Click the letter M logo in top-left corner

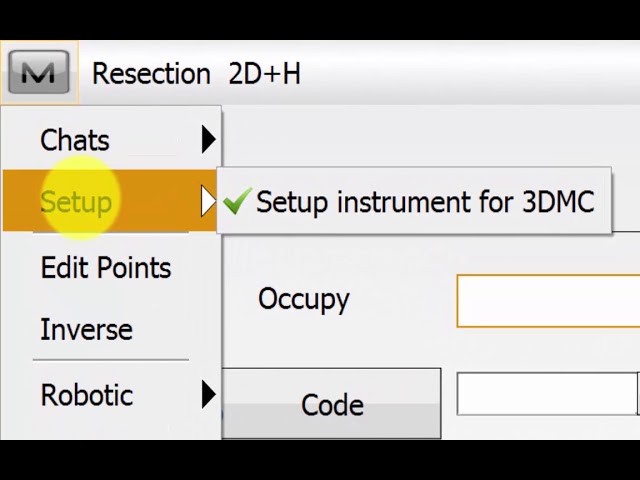click(38, 73)
